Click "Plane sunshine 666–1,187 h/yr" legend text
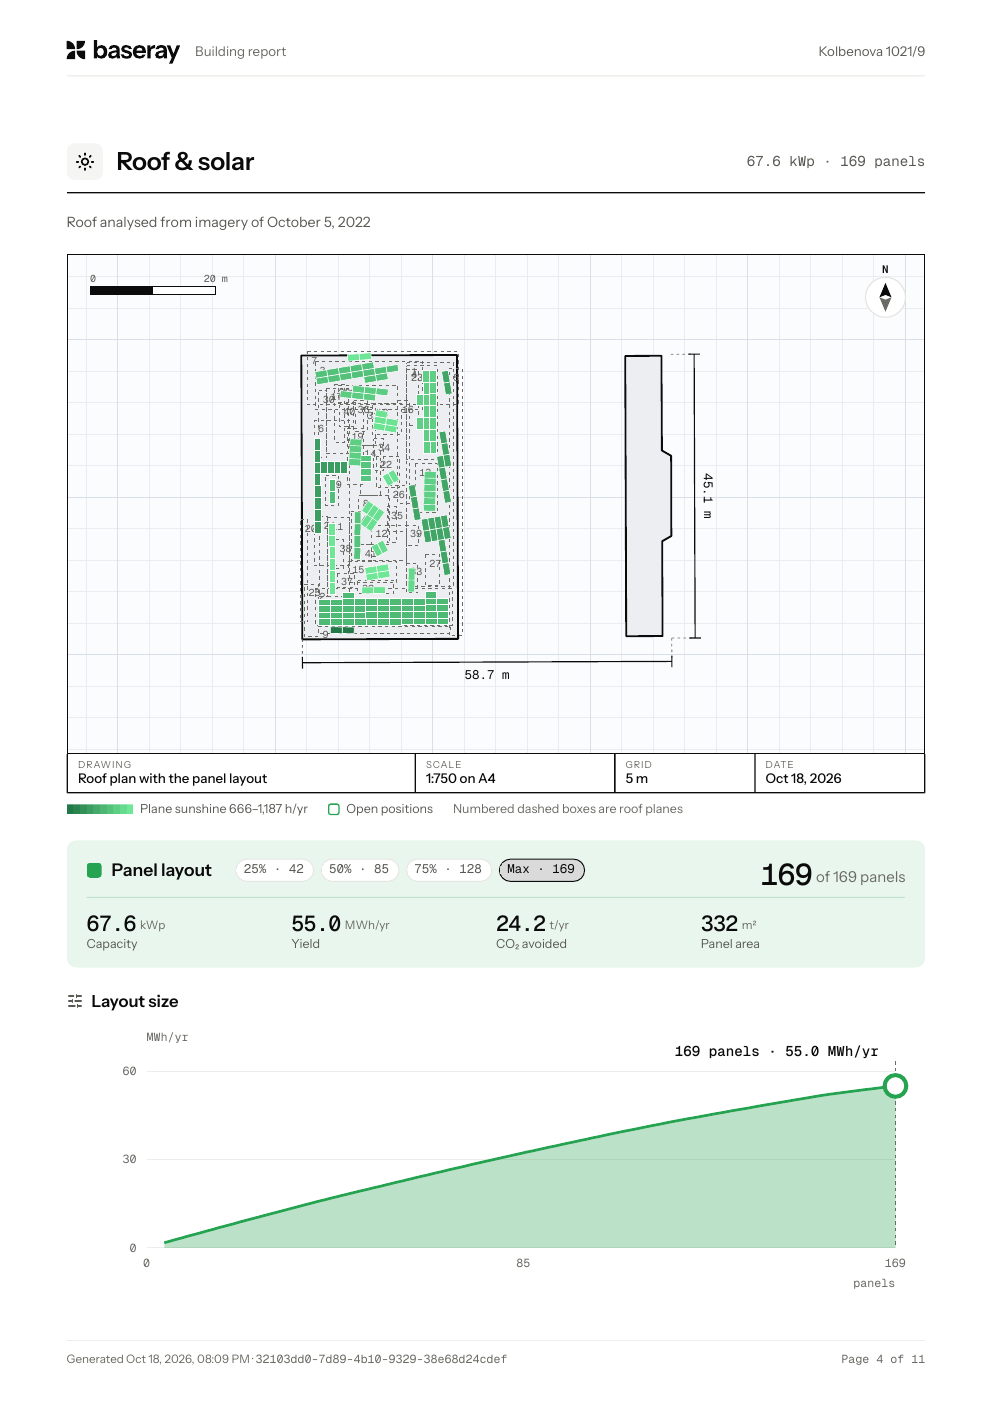Image resolution: width=993 pixels, height=1404 pixels. point(224,809)
